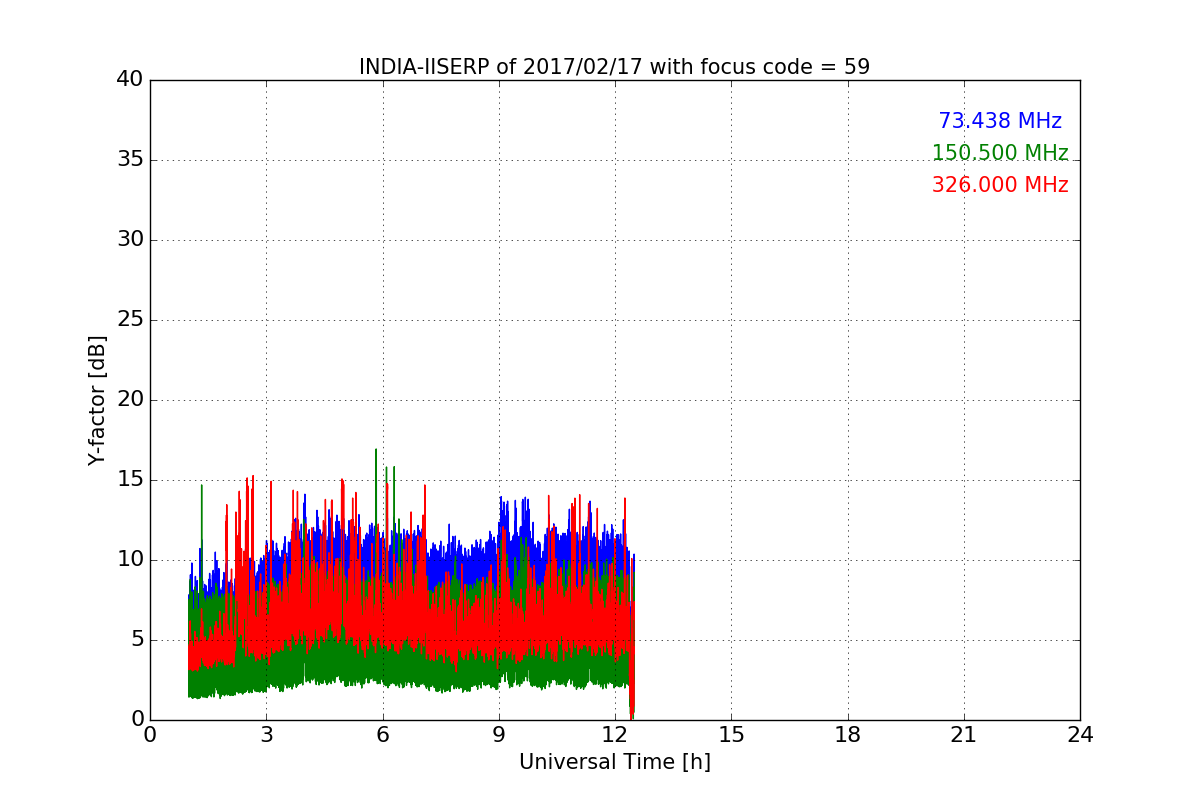Select the green '150.500 MHz' legend label
Image resolution: width=1200 pixels, height=800 pixels.
click(1000, 153)
